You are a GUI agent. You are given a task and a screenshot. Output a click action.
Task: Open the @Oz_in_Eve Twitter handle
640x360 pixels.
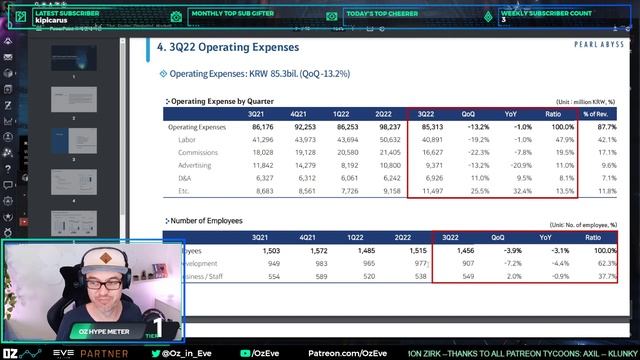tap(187, 353)
